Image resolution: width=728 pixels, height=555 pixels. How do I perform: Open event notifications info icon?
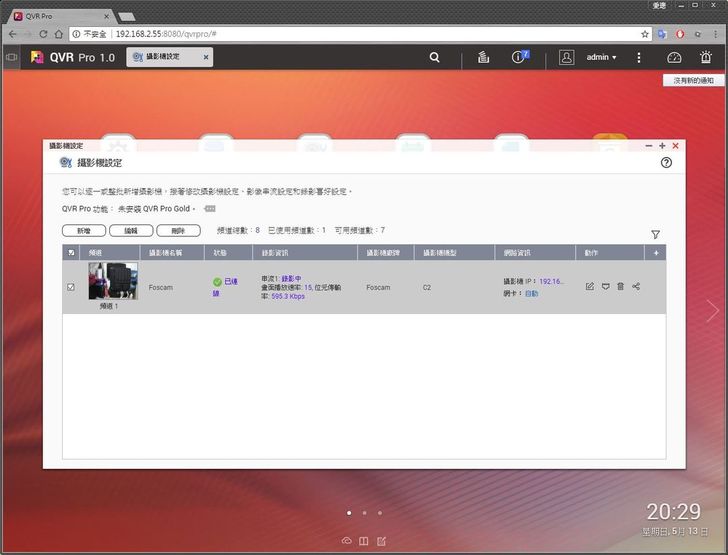pyautogui.click(x=519, y=58)
